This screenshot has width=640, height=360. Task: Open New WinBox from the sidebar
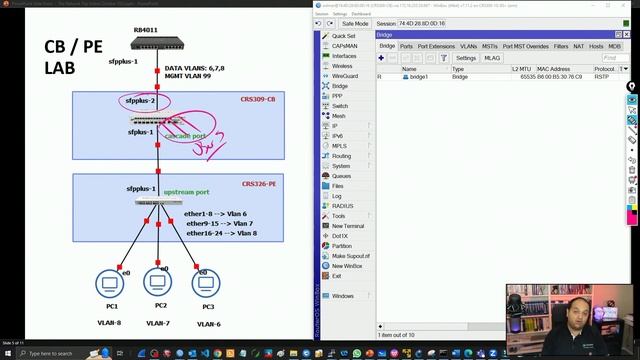click(347, 266)
